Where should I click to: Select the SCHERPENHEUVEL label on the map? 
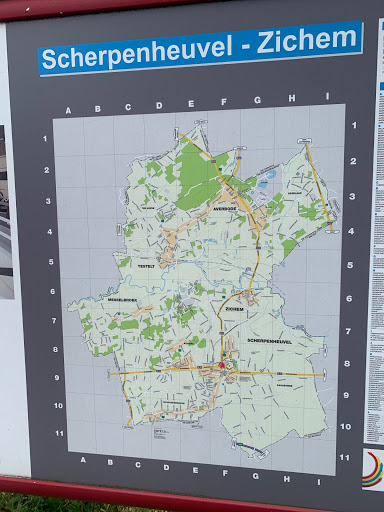tap(270, 342)
